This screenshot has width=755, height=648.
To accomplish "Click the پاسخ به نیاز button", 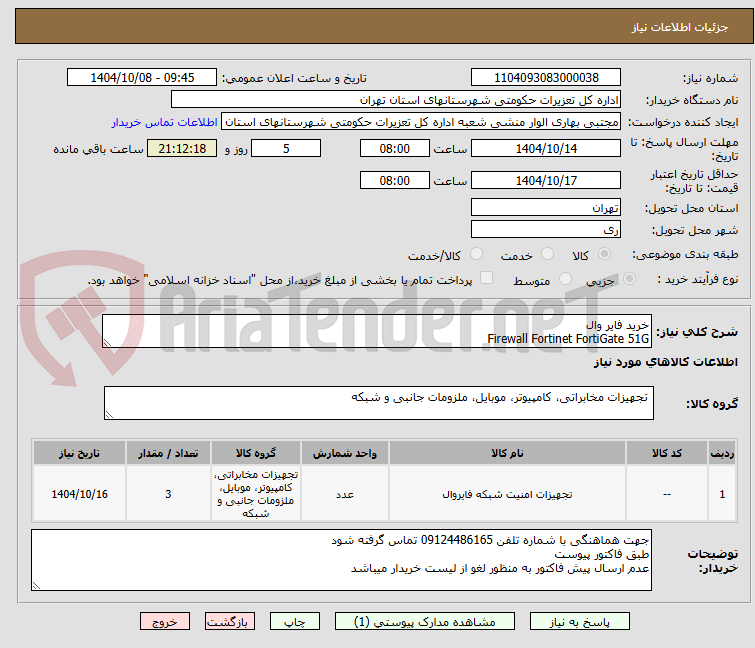I will [x=579, y=621].
